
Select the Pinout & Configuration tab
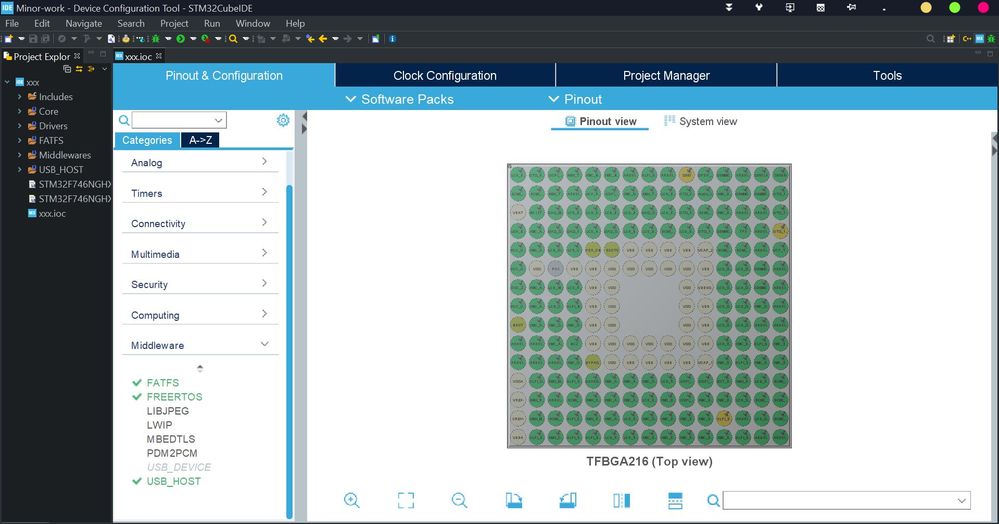[224, 75]
